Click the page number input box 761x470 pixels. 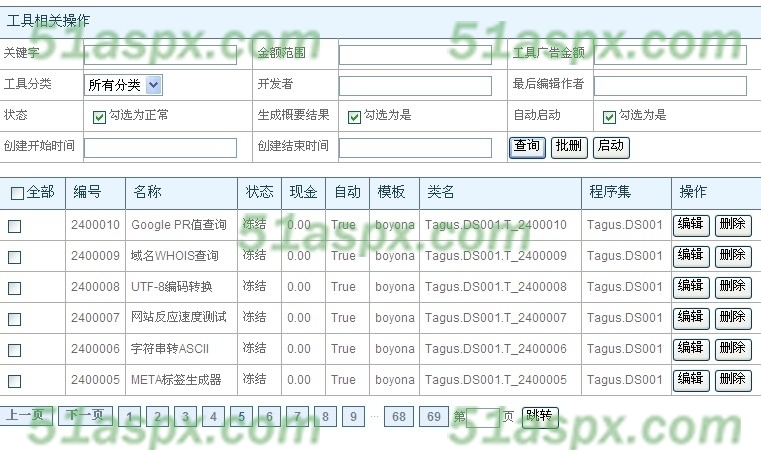(x=483, y=418)
